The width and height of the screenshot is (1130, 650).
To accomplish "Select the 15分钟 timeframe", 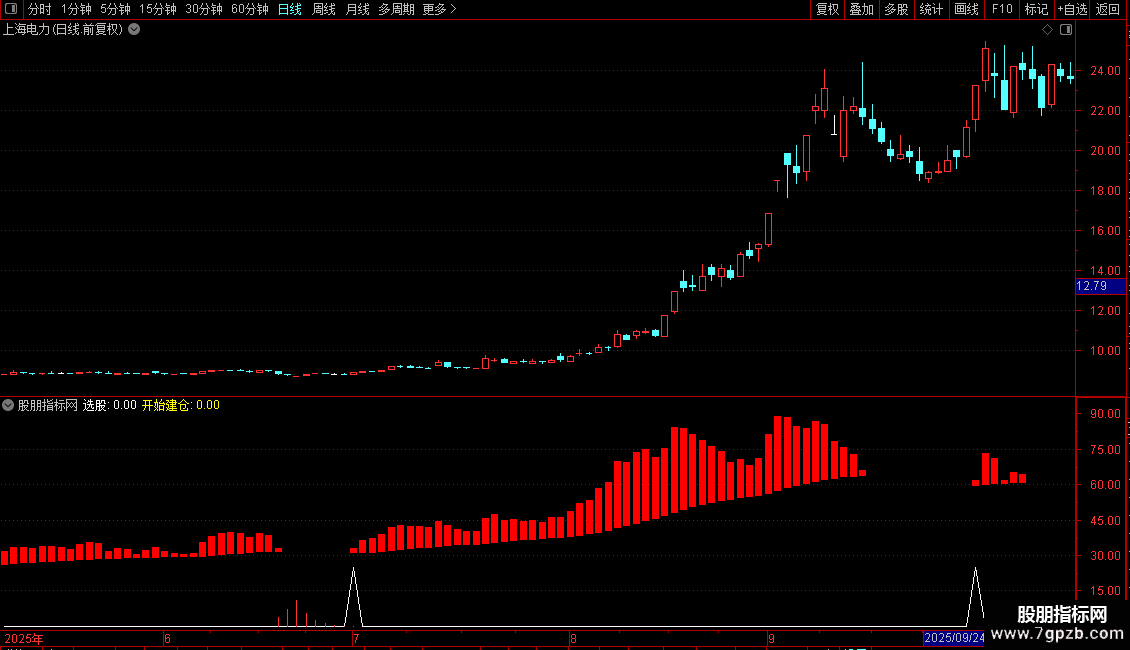I will (157, 9).
